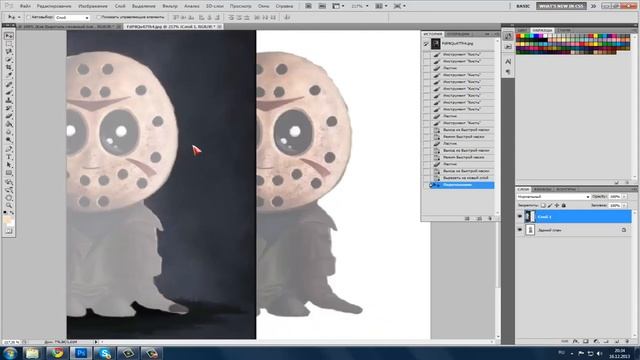Toggle Quick Mask mode at toolbox bottom
The height and width of the screenshot is (360, 640).
[x=9, y=231]
